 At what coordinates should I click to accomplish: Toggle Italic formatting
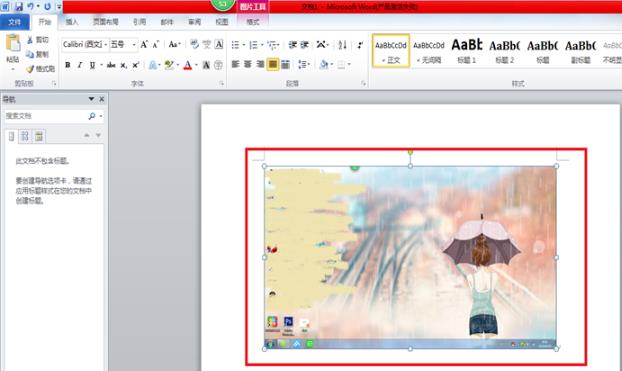click(80, 65)
